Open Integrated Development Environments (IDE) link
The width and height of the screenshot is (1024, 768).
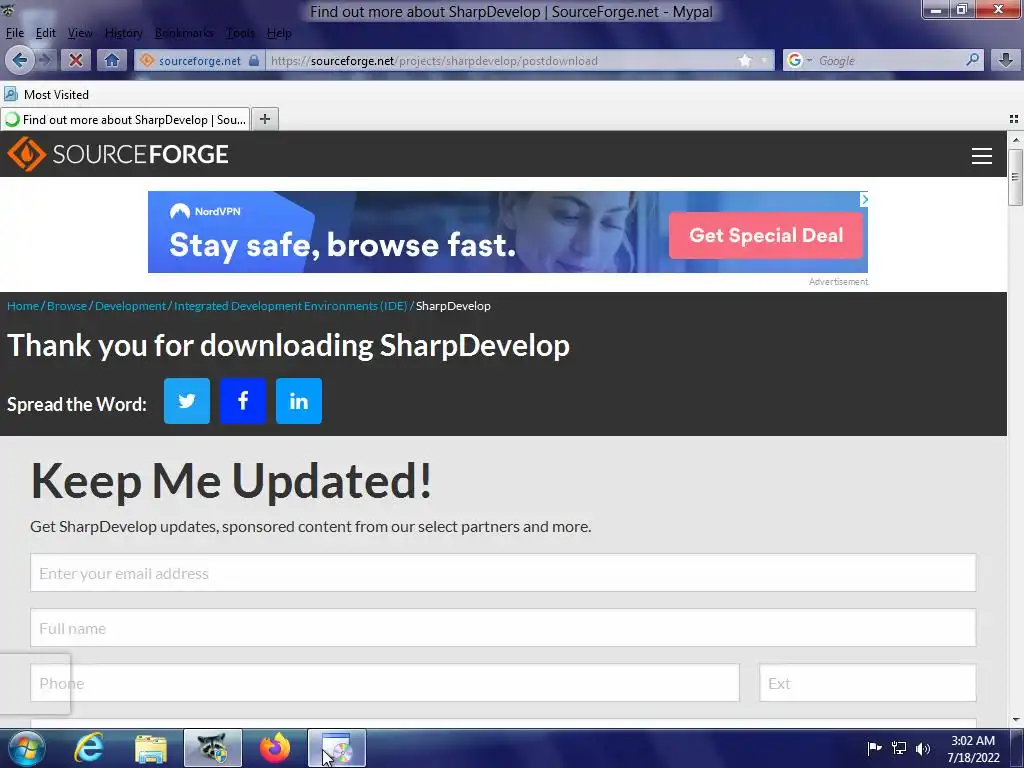291,306
